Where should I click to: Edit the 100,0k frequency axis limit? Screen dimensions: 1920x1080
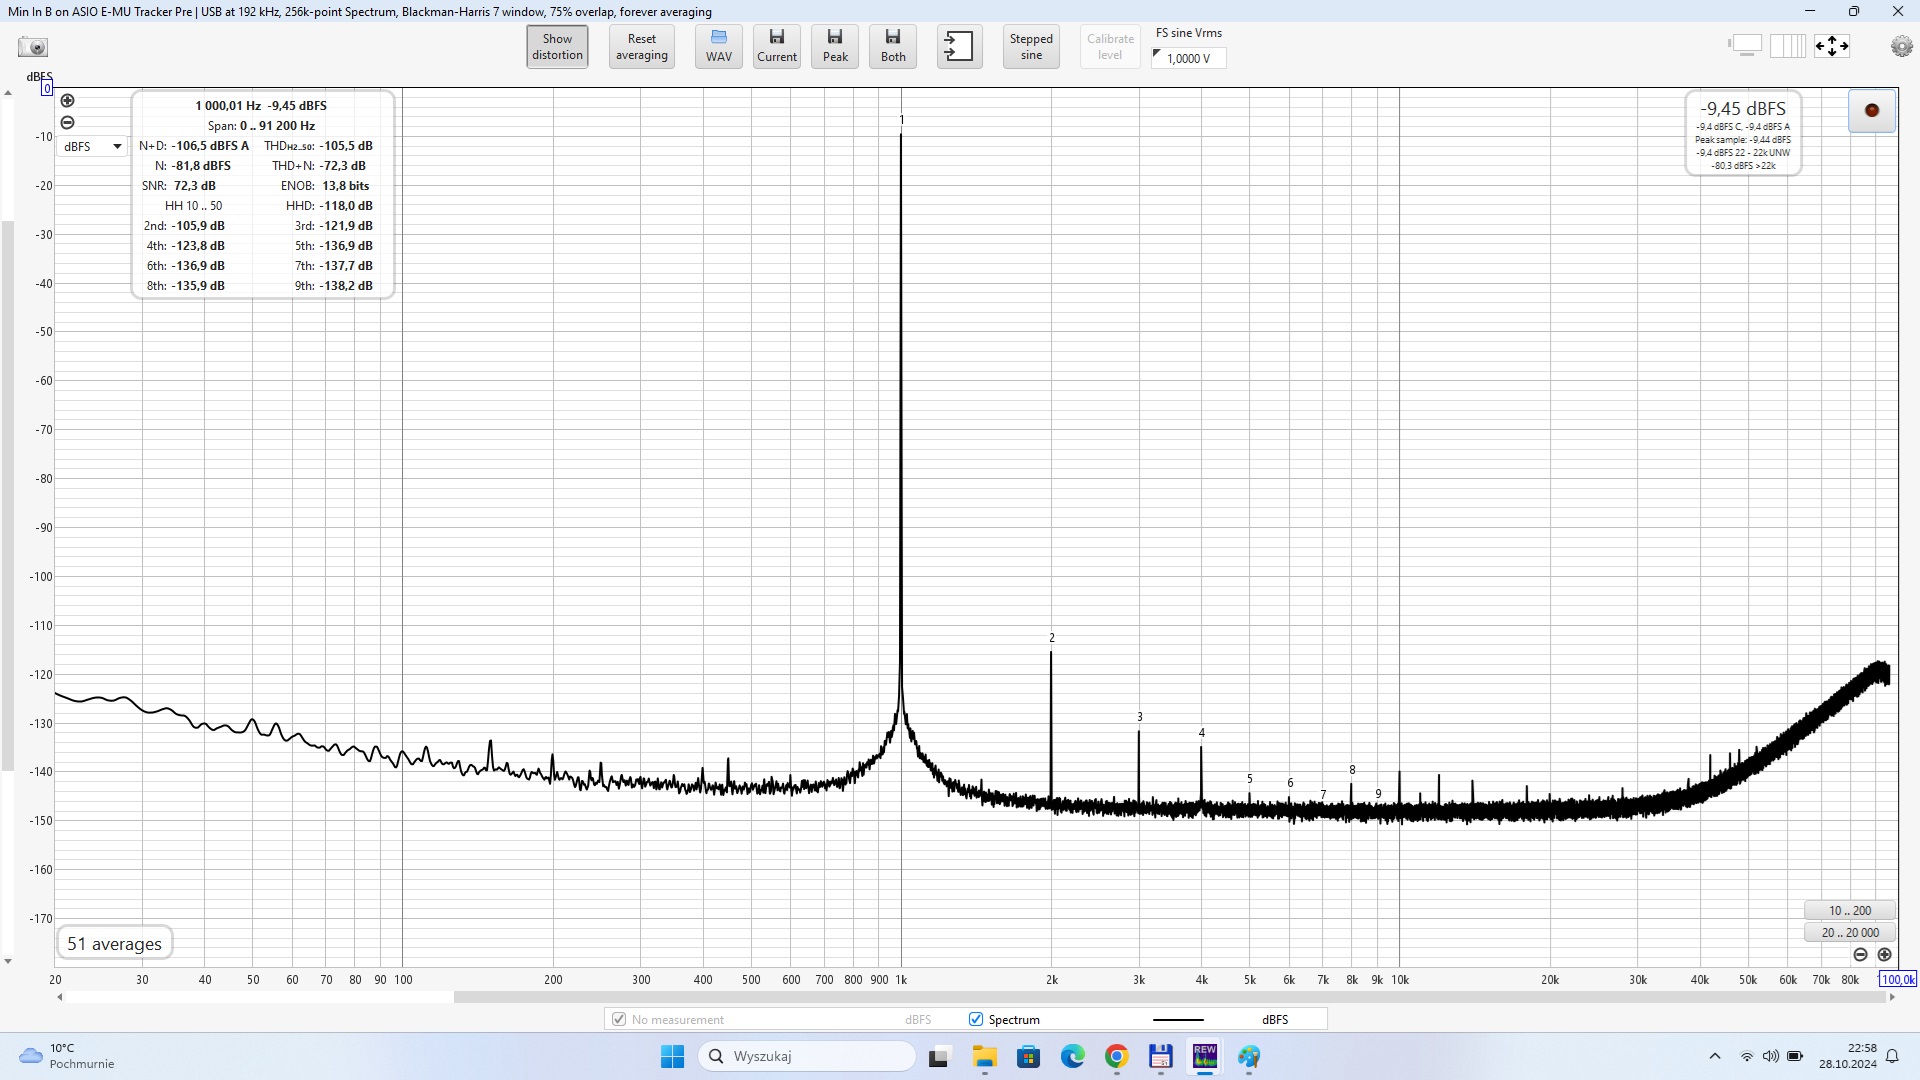click(1897, 980)
